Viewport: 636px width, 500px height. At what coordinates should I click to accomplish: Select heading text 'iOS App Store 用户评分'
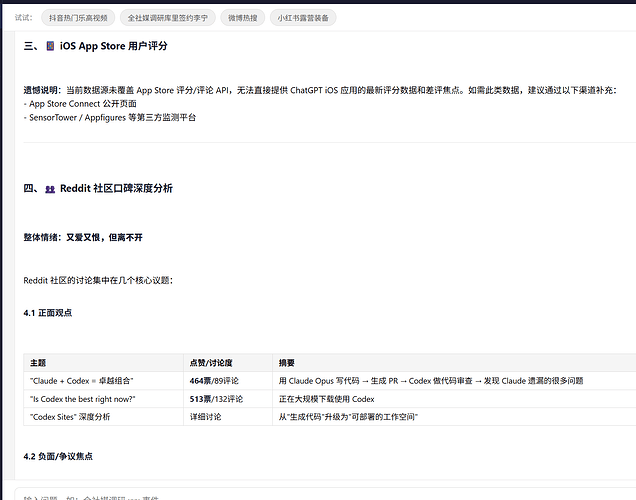[x=114, y=46]
